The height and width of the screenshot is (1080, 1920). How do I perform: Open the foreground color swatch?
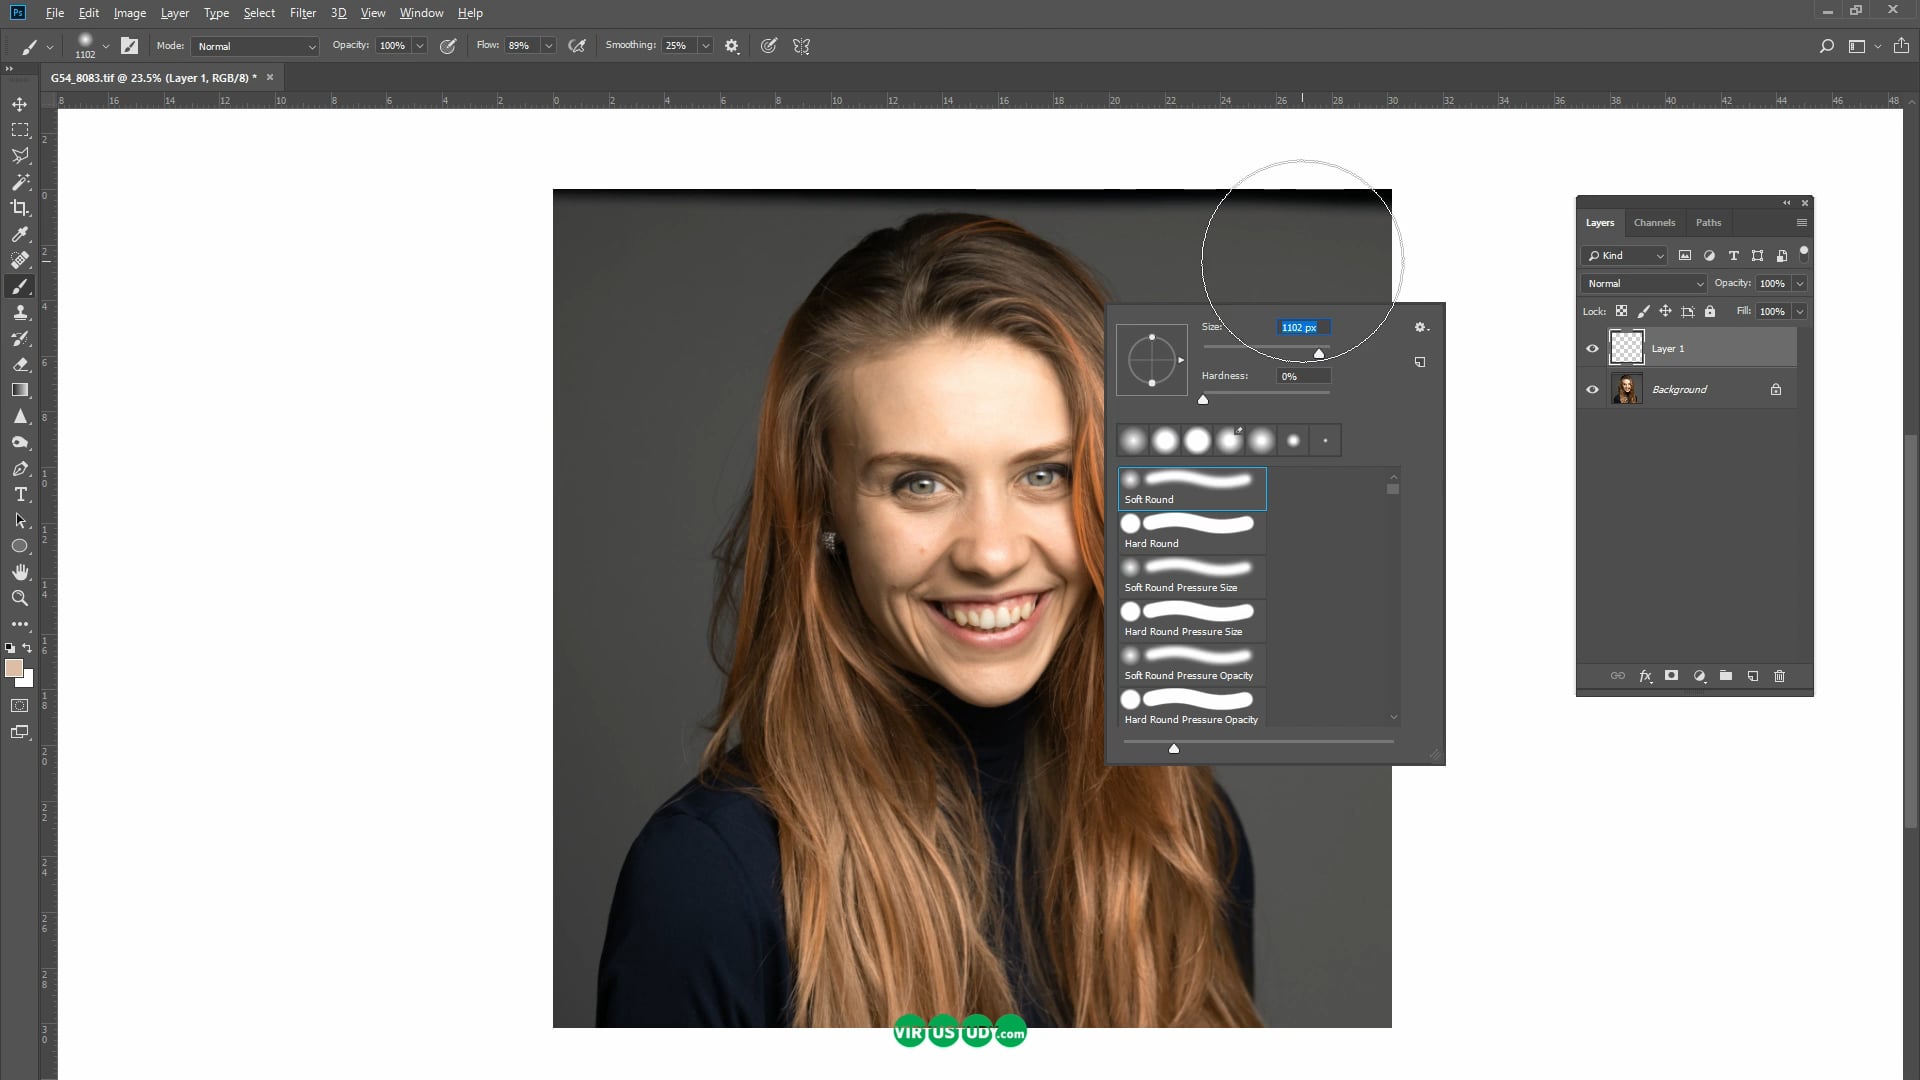pos(14,668)
